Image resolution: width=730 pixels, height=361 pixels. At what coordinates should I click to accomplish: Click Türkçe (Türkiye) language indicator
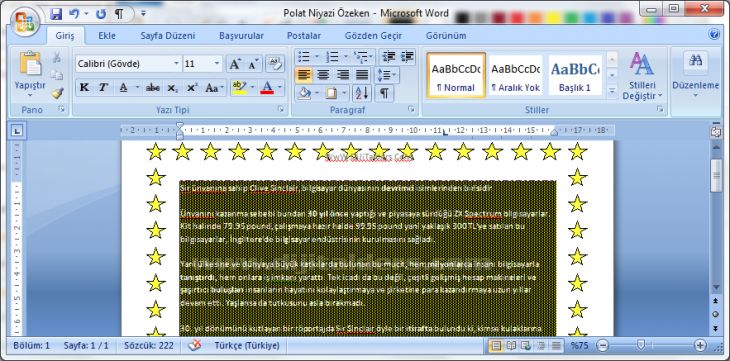coord(247,346)
